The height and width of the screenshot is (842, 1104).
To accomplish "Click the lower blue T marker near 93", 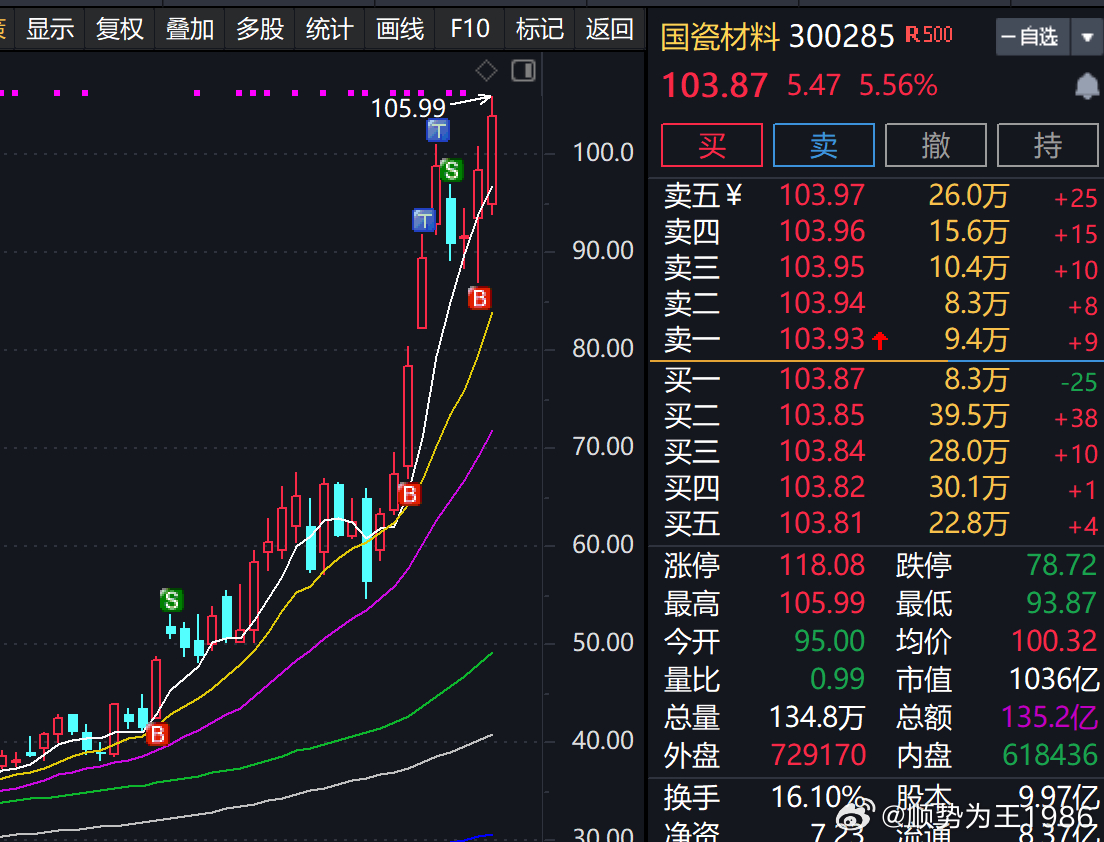I will [x=424, y=220].
